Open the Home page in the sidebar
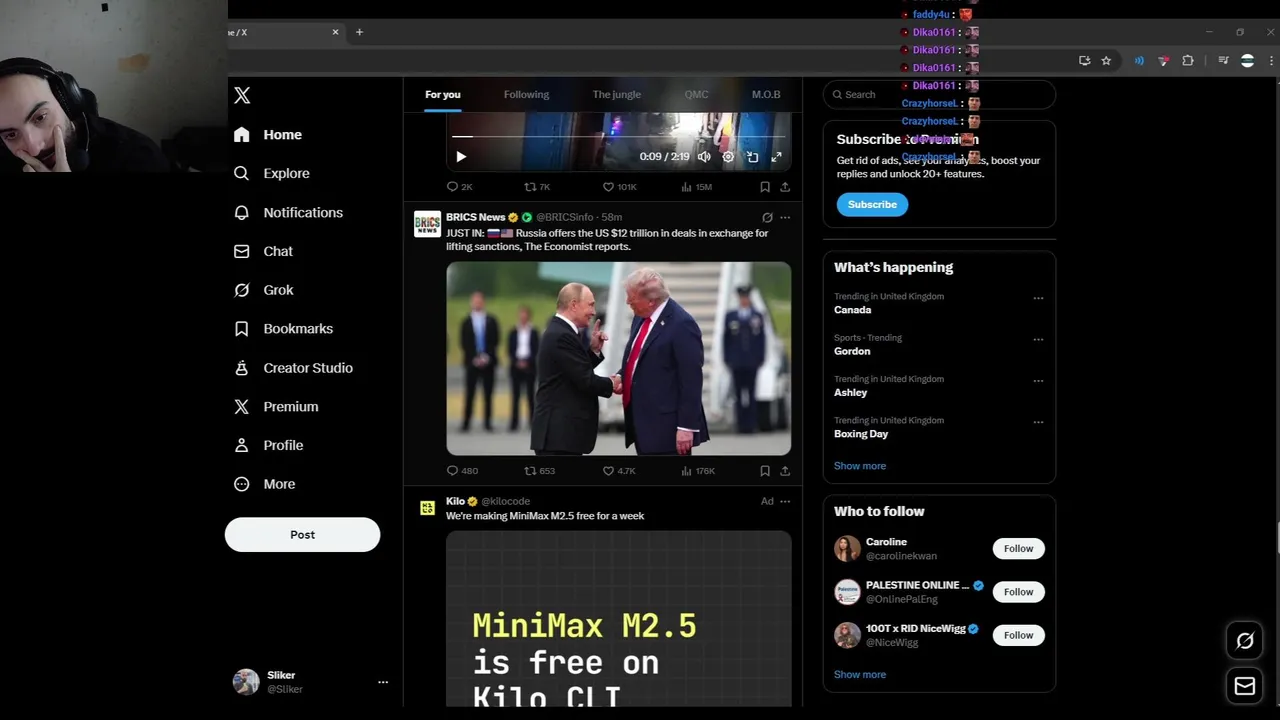The height and width of the screenshot is (720, 1280). pyautogui.click(x=267, y=135)
